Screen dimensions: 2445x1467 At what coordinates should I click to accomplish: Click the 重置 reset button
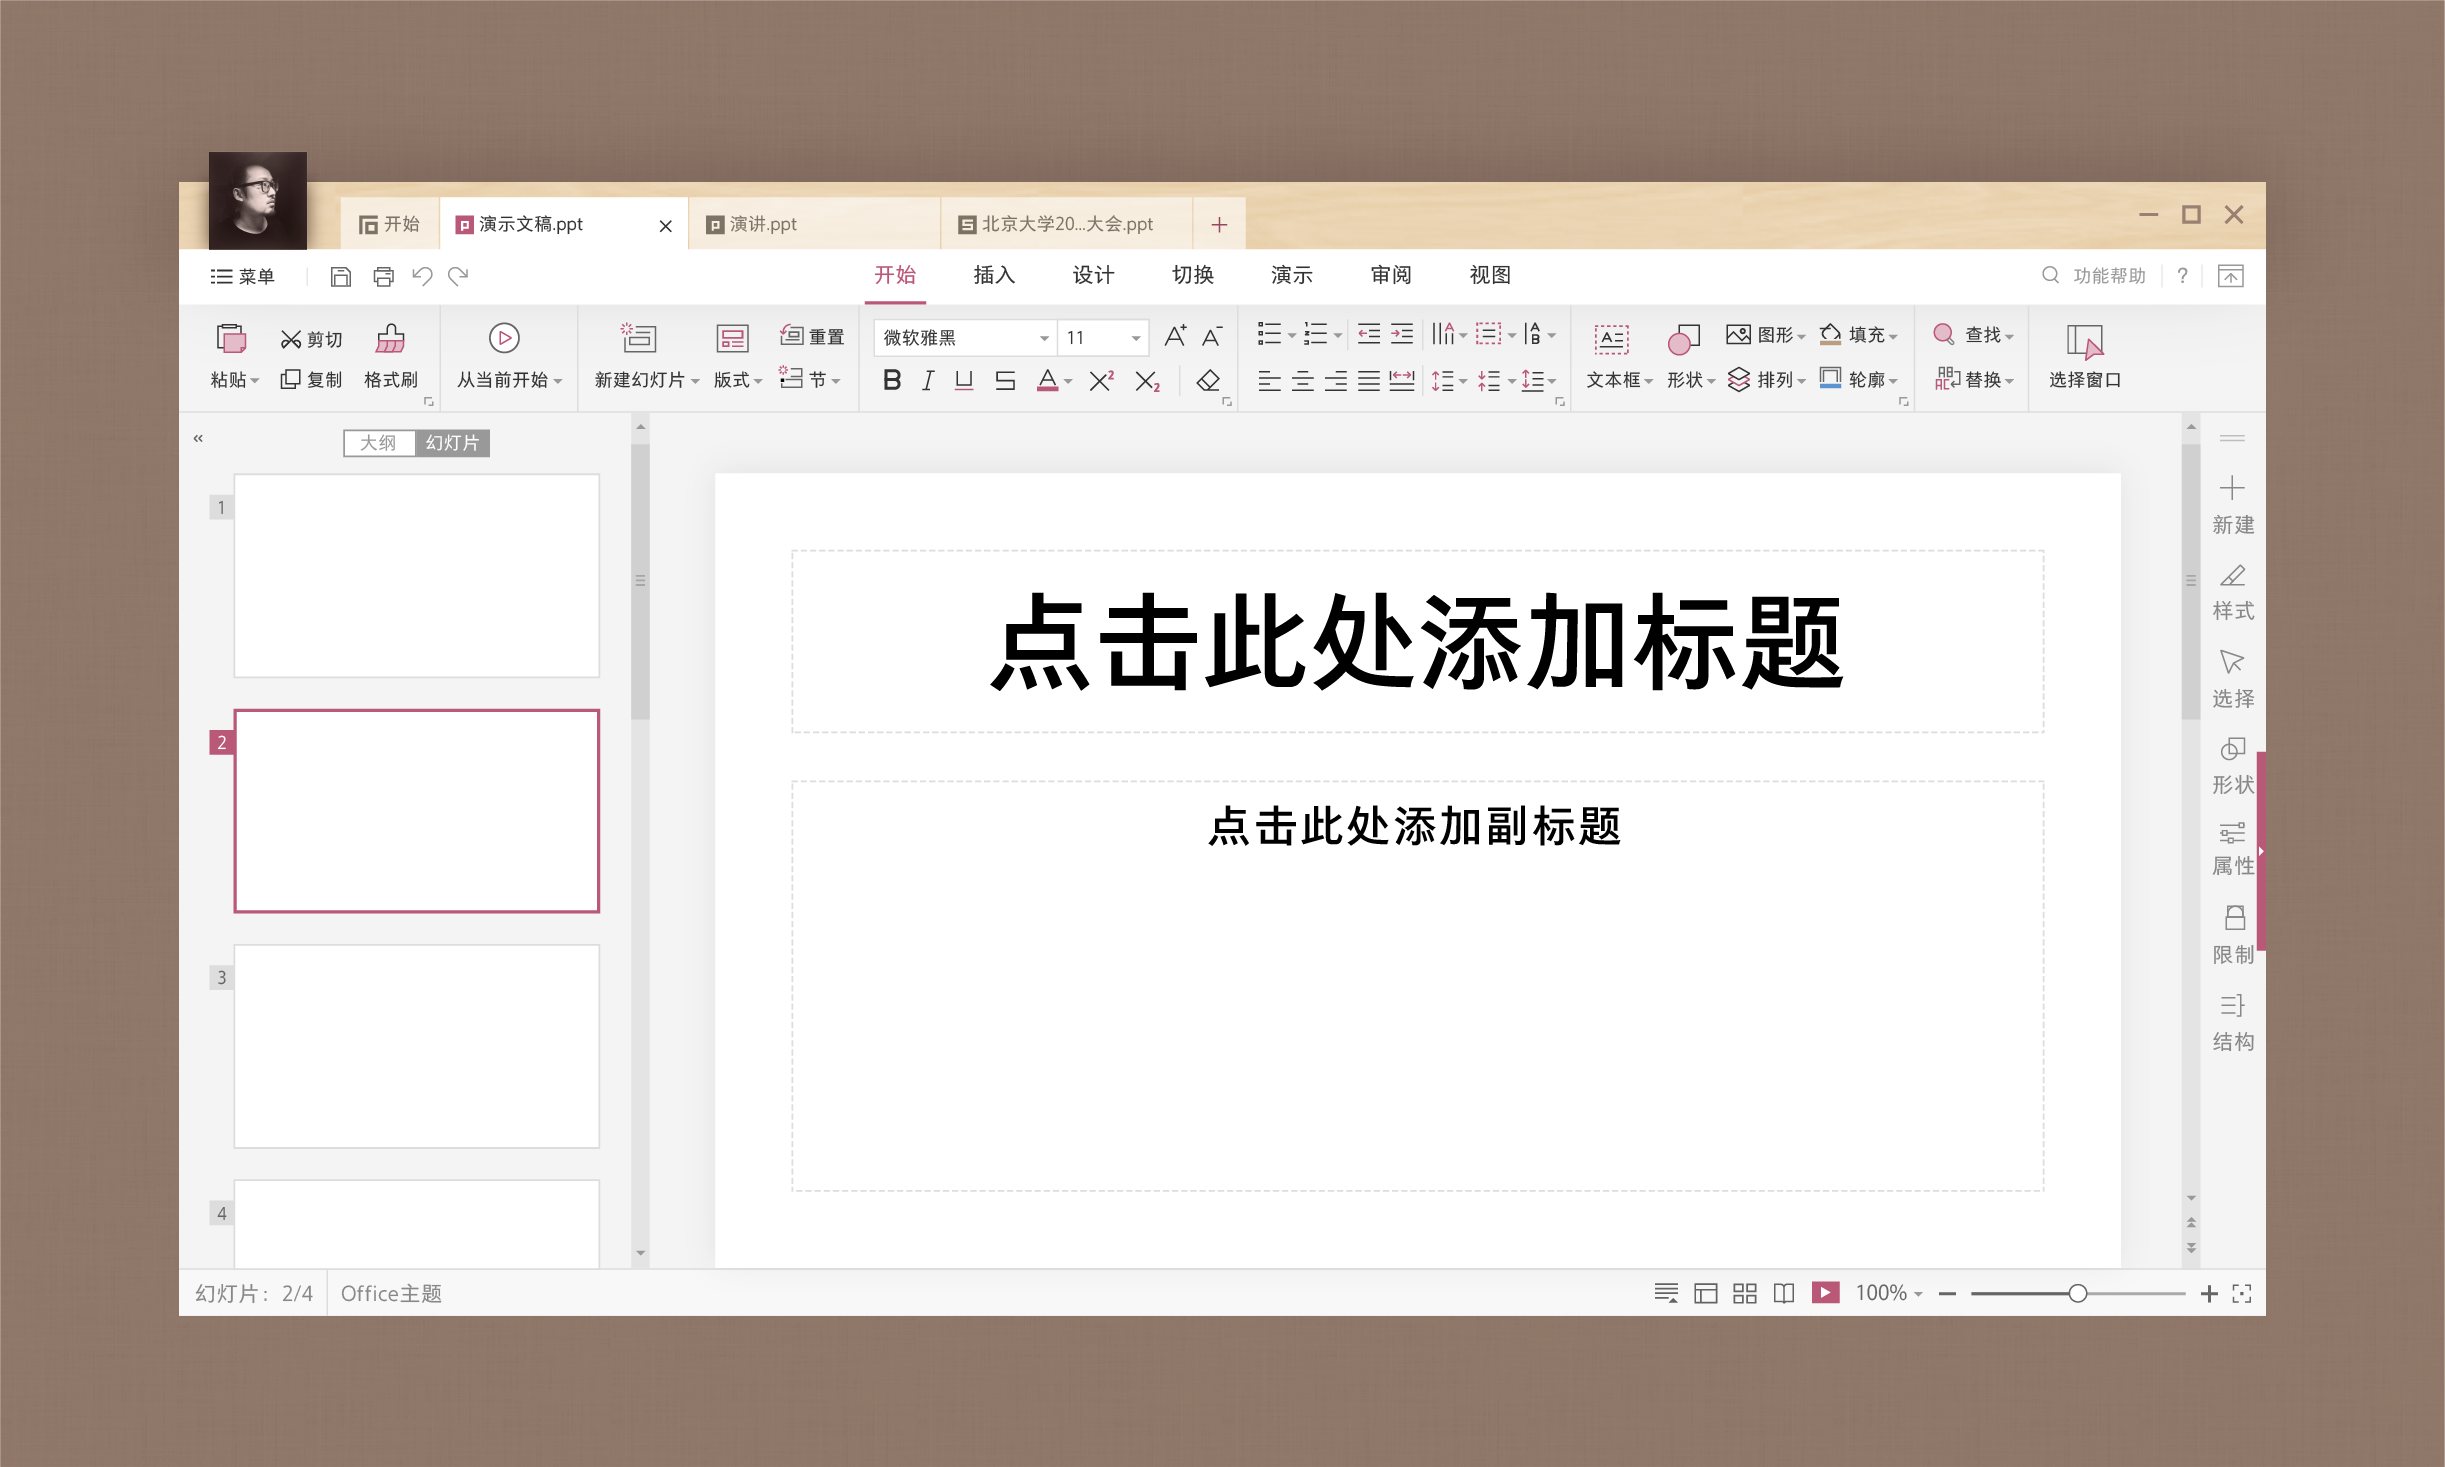pos(813,337)
